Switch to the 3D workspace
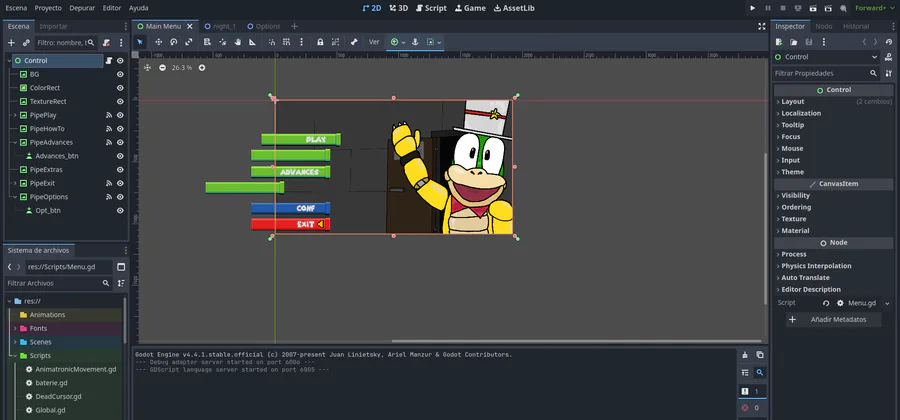900x420 pixels. (x=398, y=8)
